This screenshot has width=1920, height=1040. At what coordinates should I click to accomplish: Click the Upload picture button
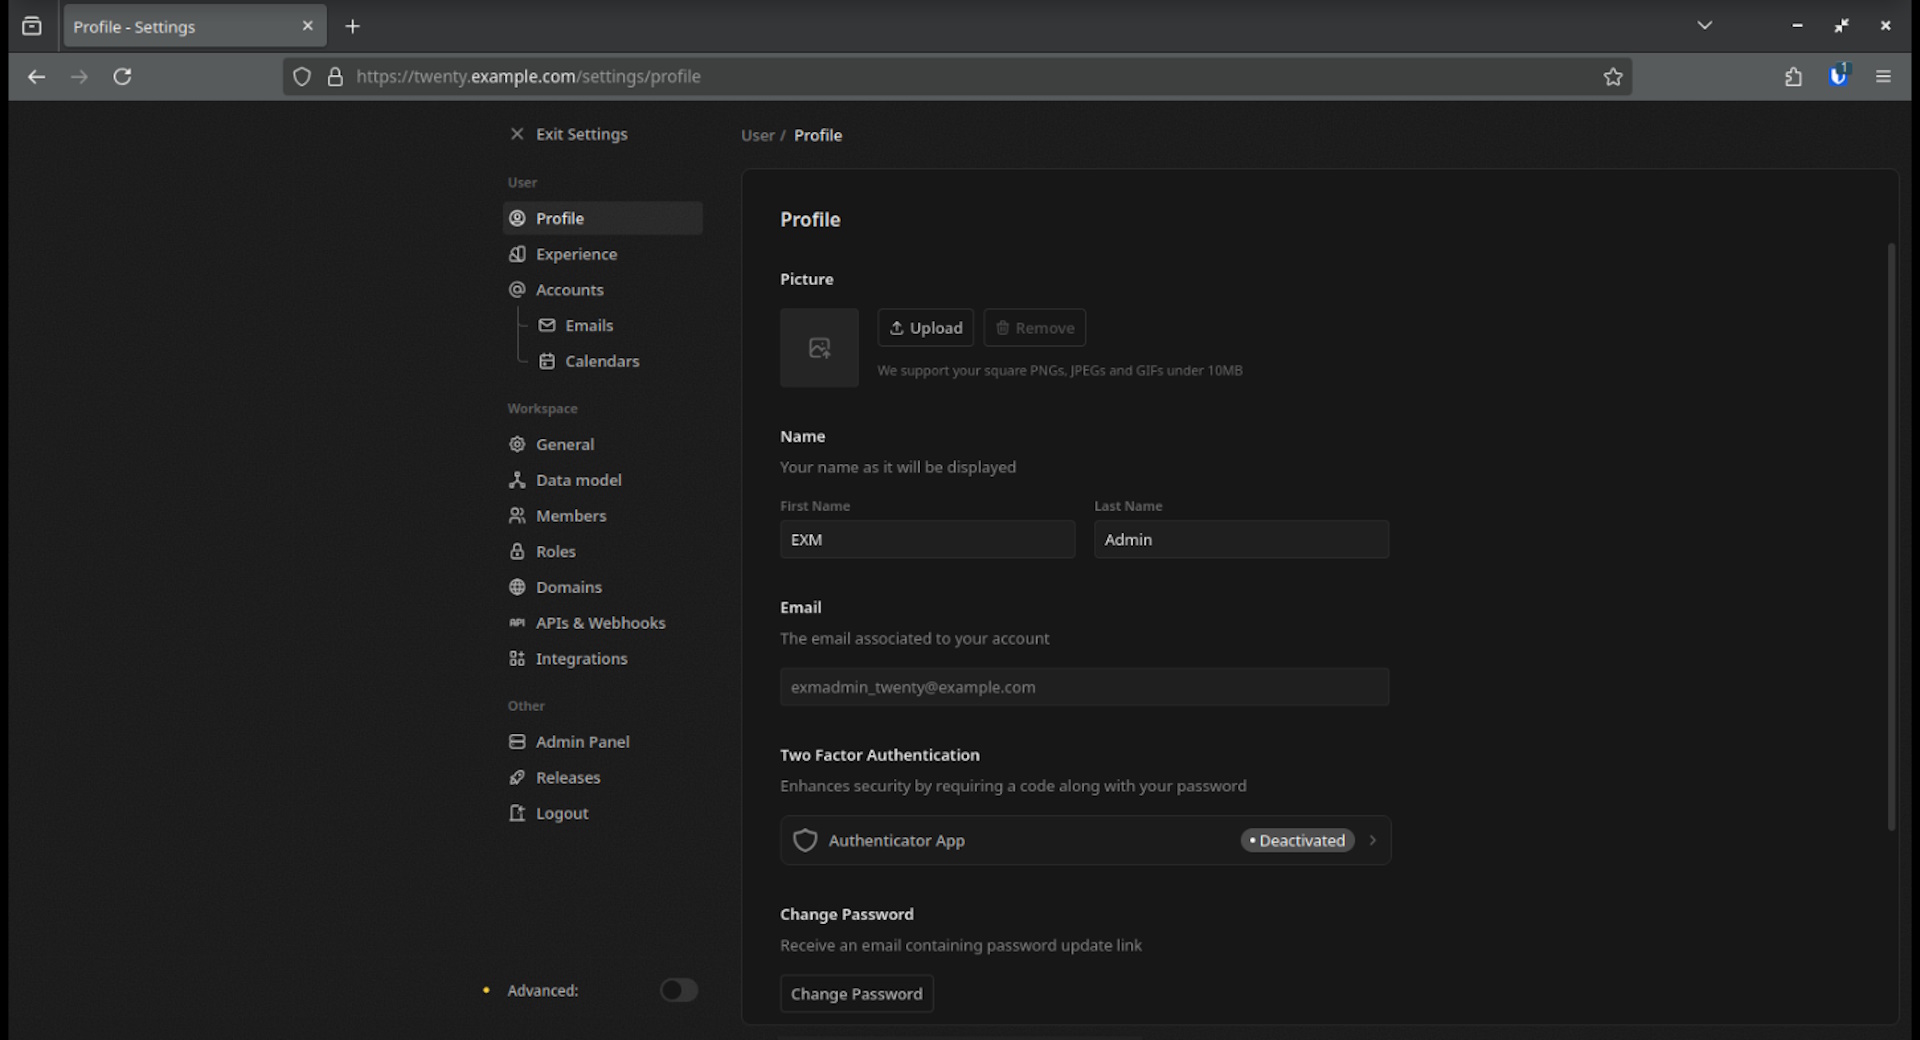(x=925, y=328)
